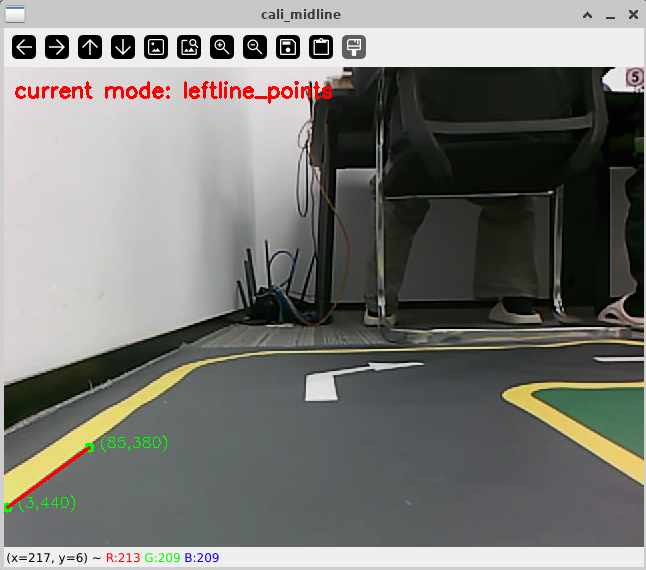
Task: Pan the image right with the right arrow
Action: point(57,47)
